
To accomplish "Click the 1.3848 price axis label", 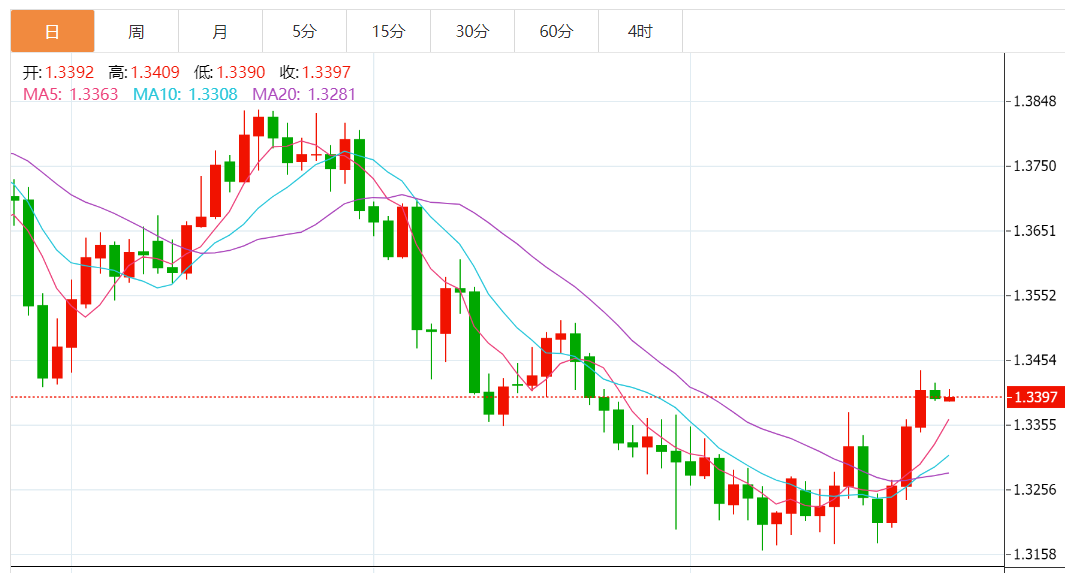I will pos(1034,101).
